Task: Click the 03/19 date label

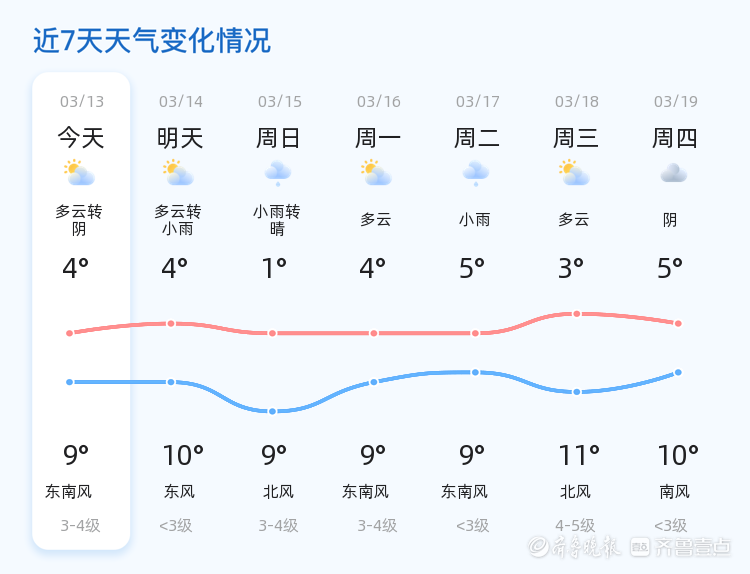Action: point(676,101)
